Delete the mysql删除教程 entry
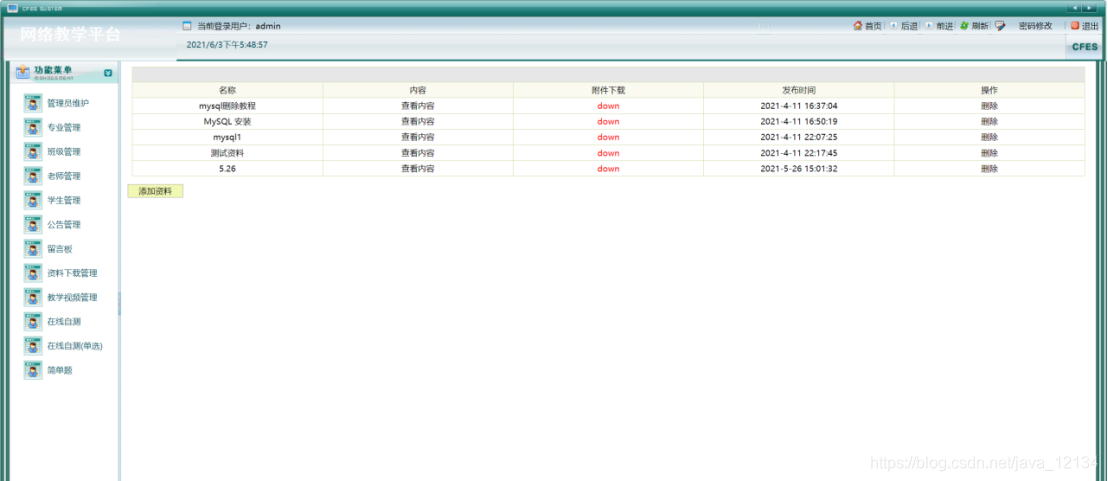This screenshot has width=1108, height=481. [989, 106]
